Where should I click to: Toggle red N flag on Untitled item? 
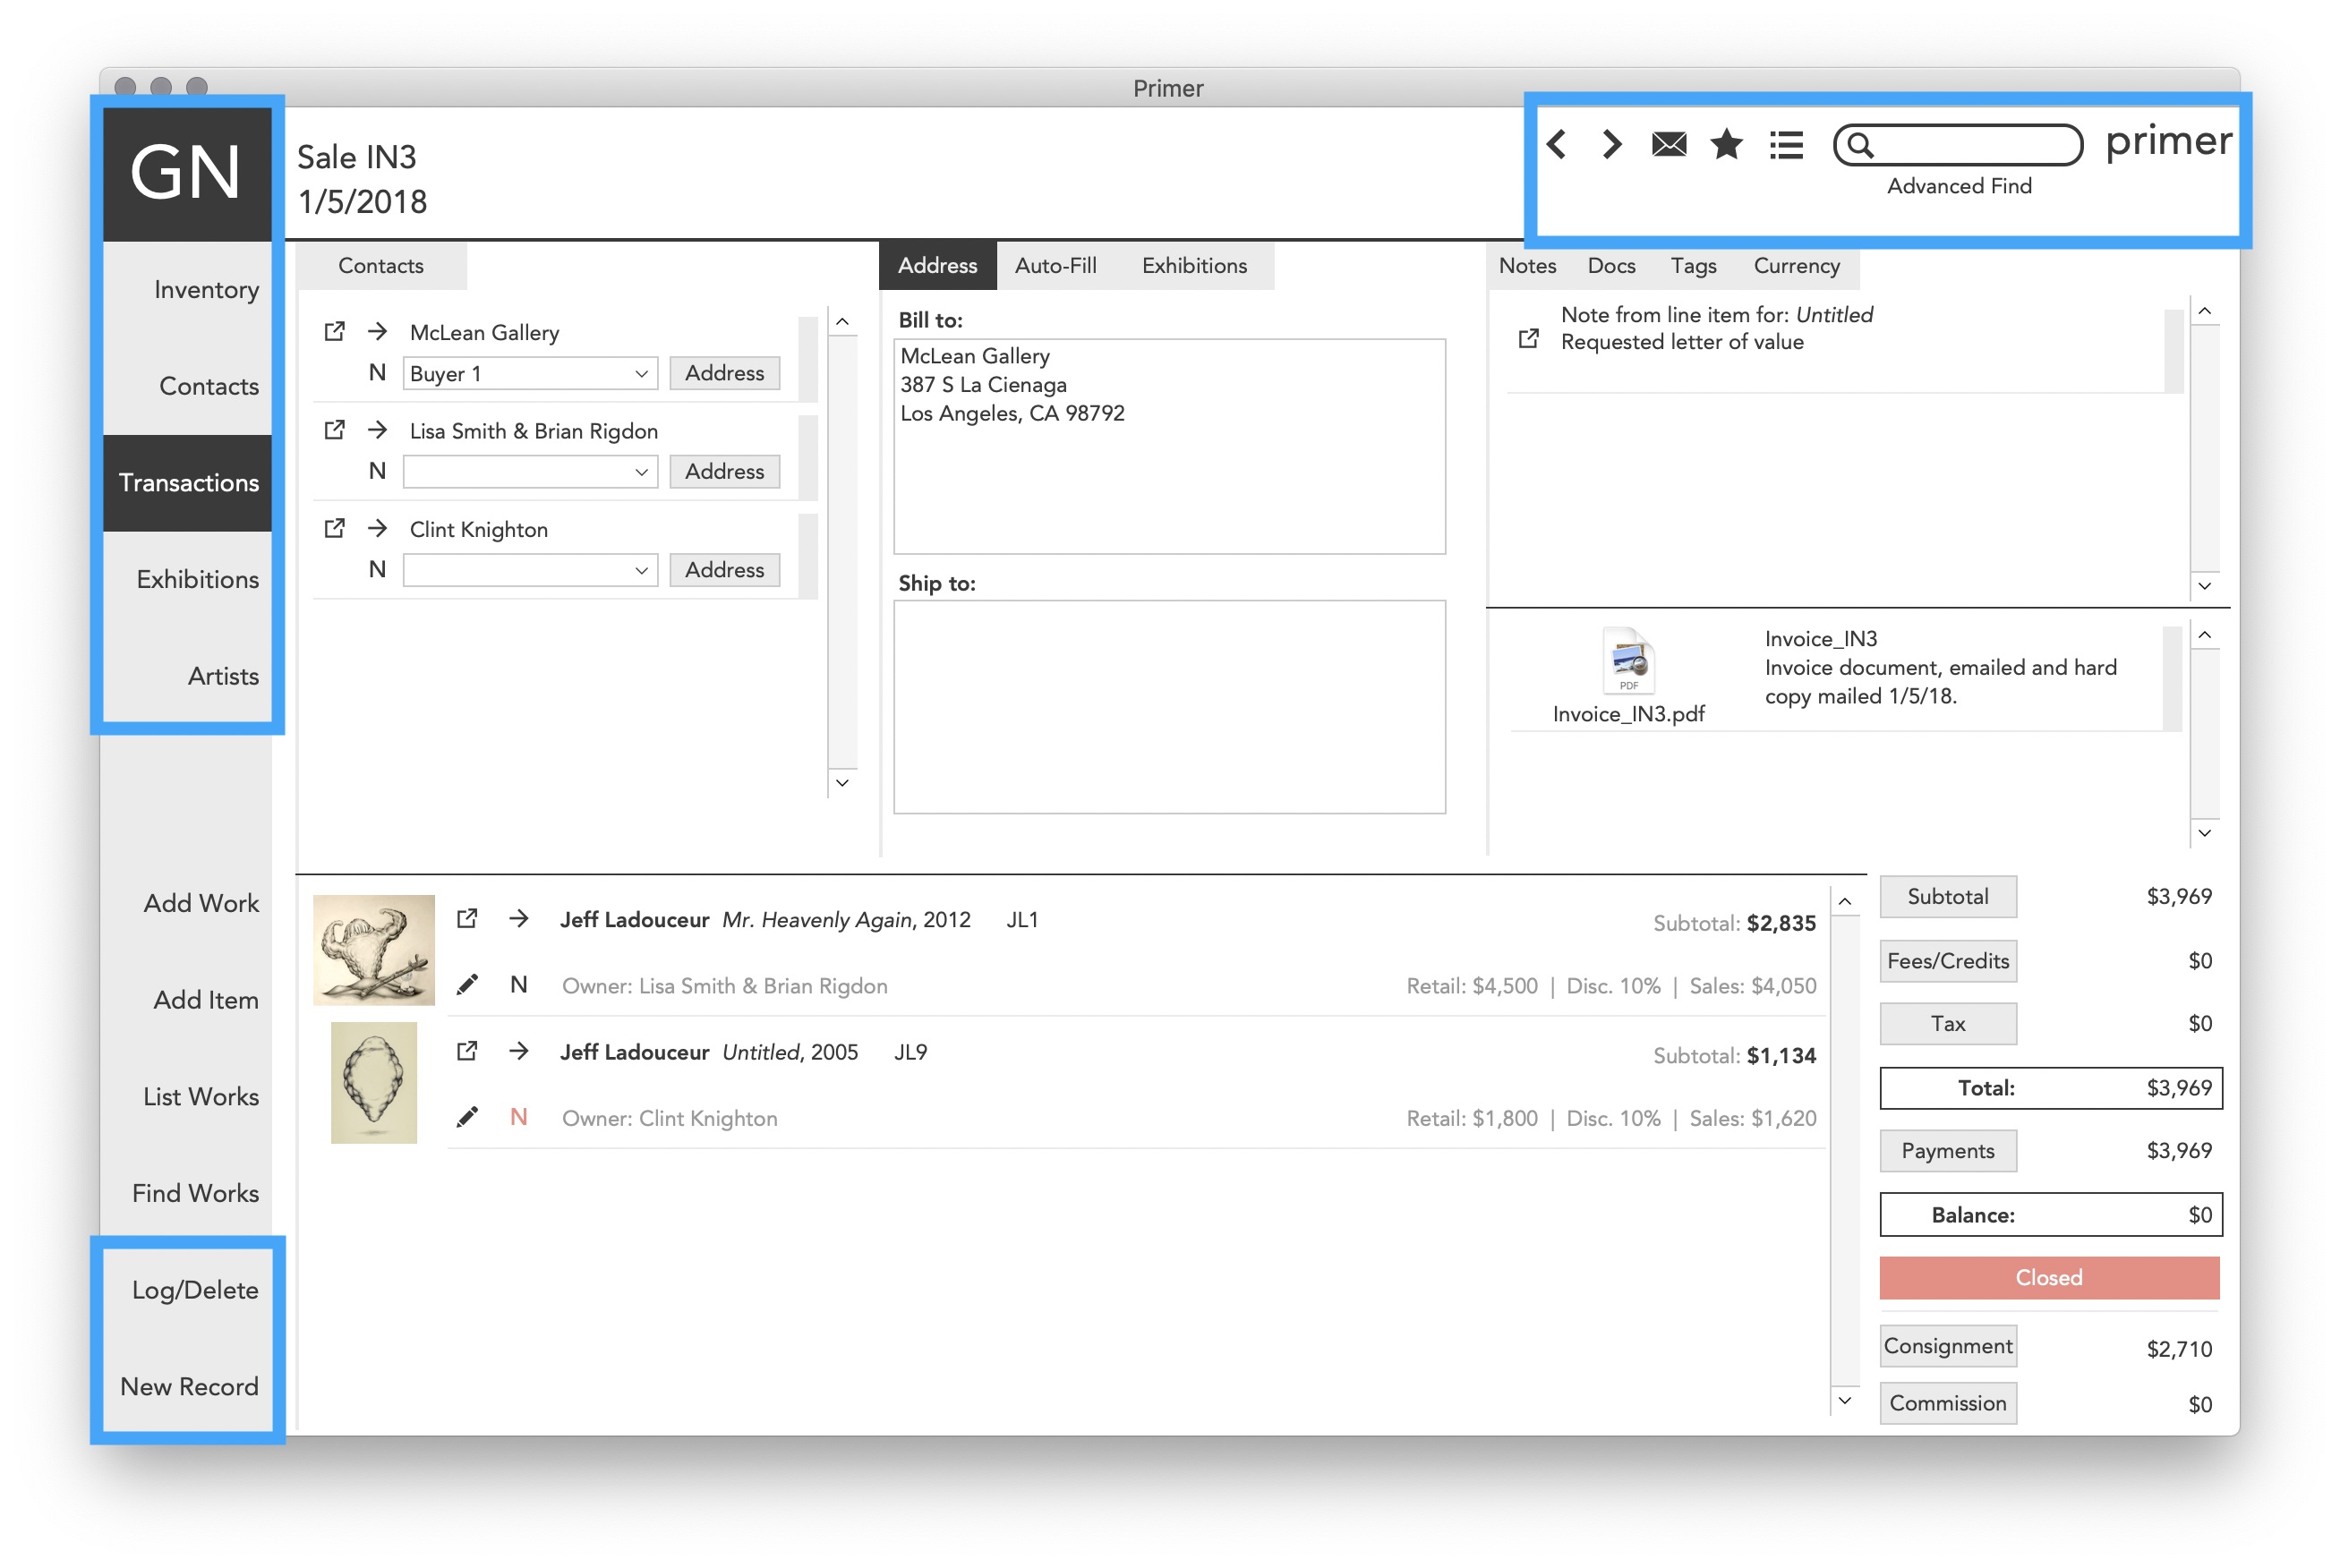(518, 1117)
